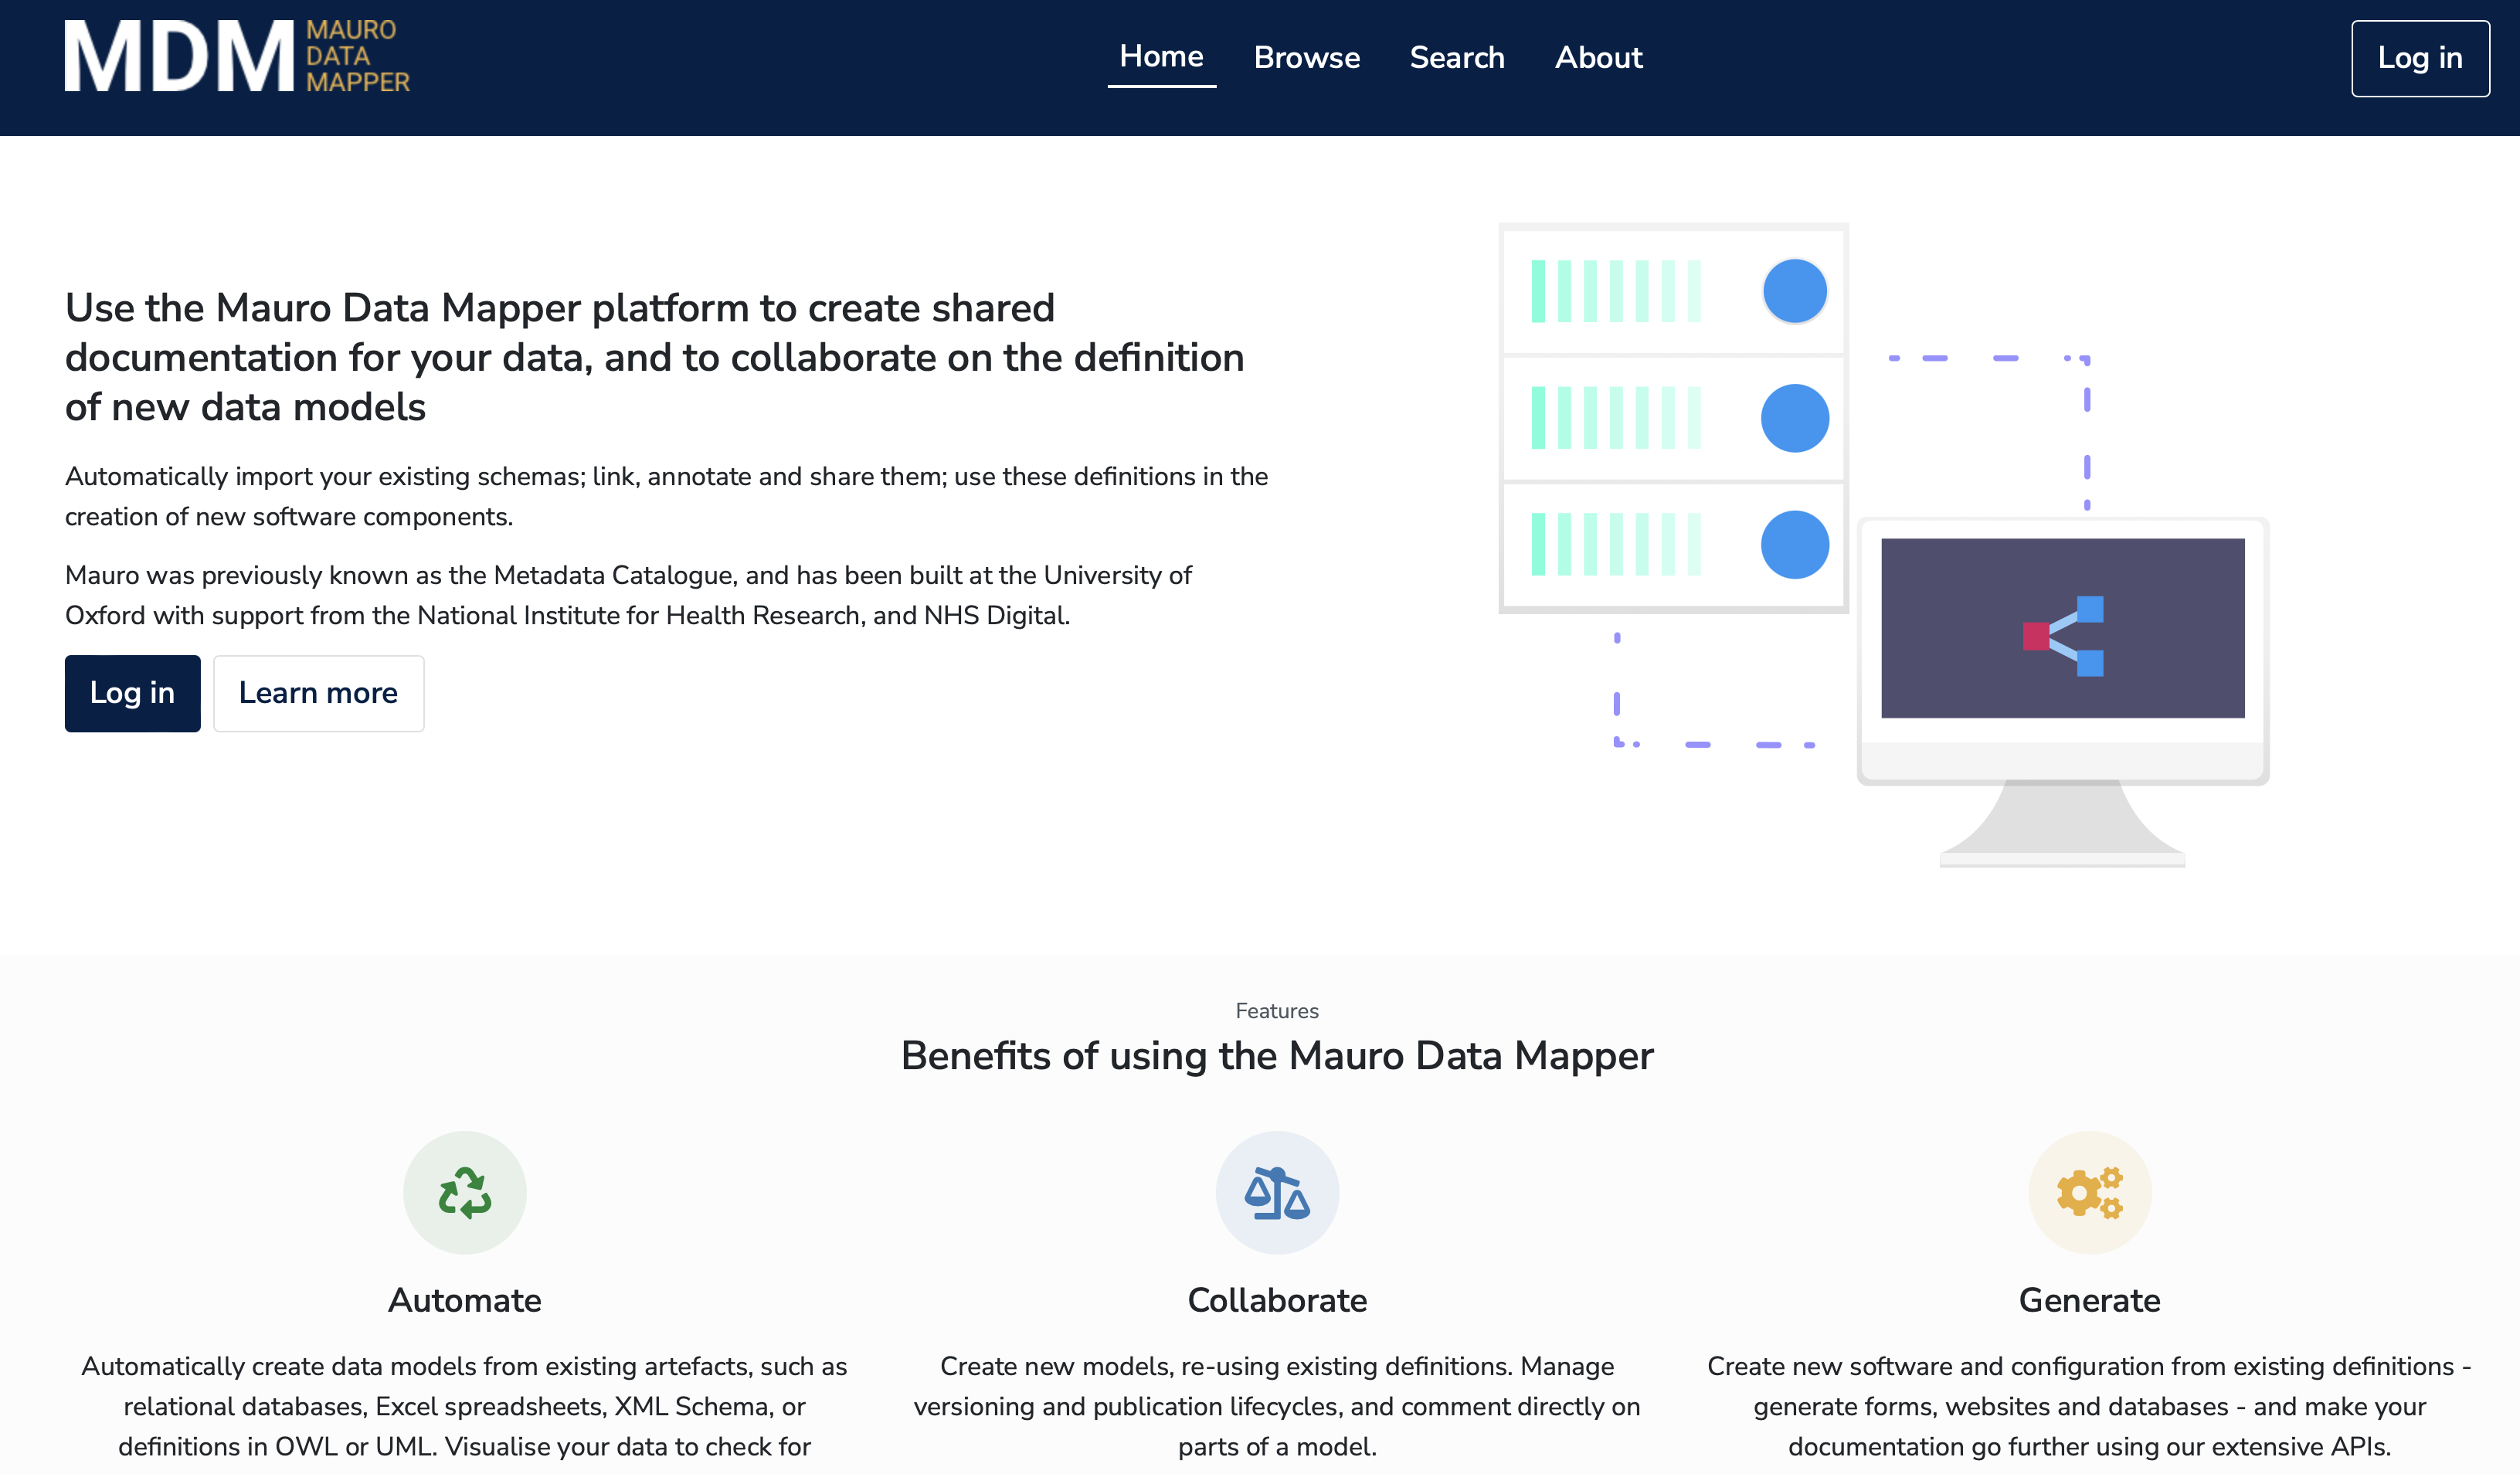Click the bottom blue circle icon

pyautogui.click(x=1795, y=544)
